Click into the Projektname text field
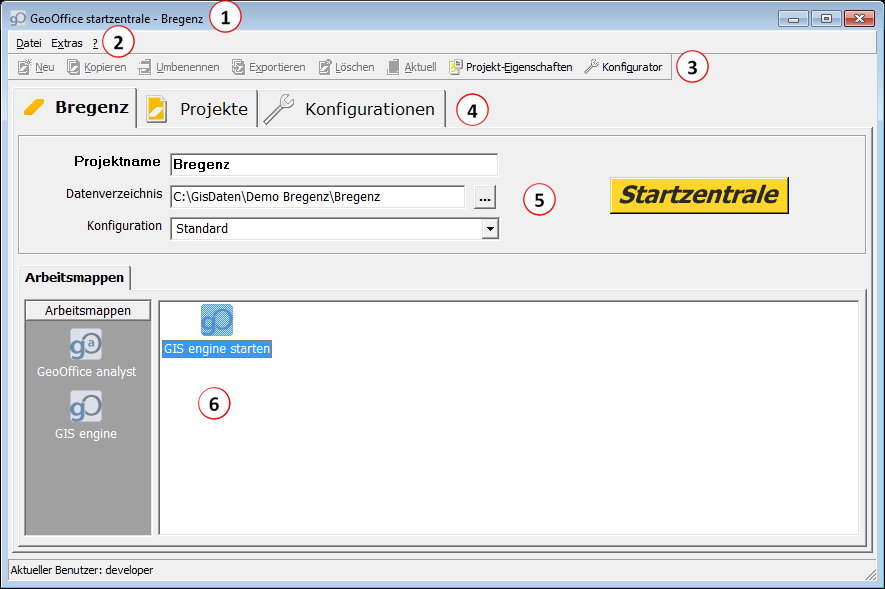 tap(333, 164)
